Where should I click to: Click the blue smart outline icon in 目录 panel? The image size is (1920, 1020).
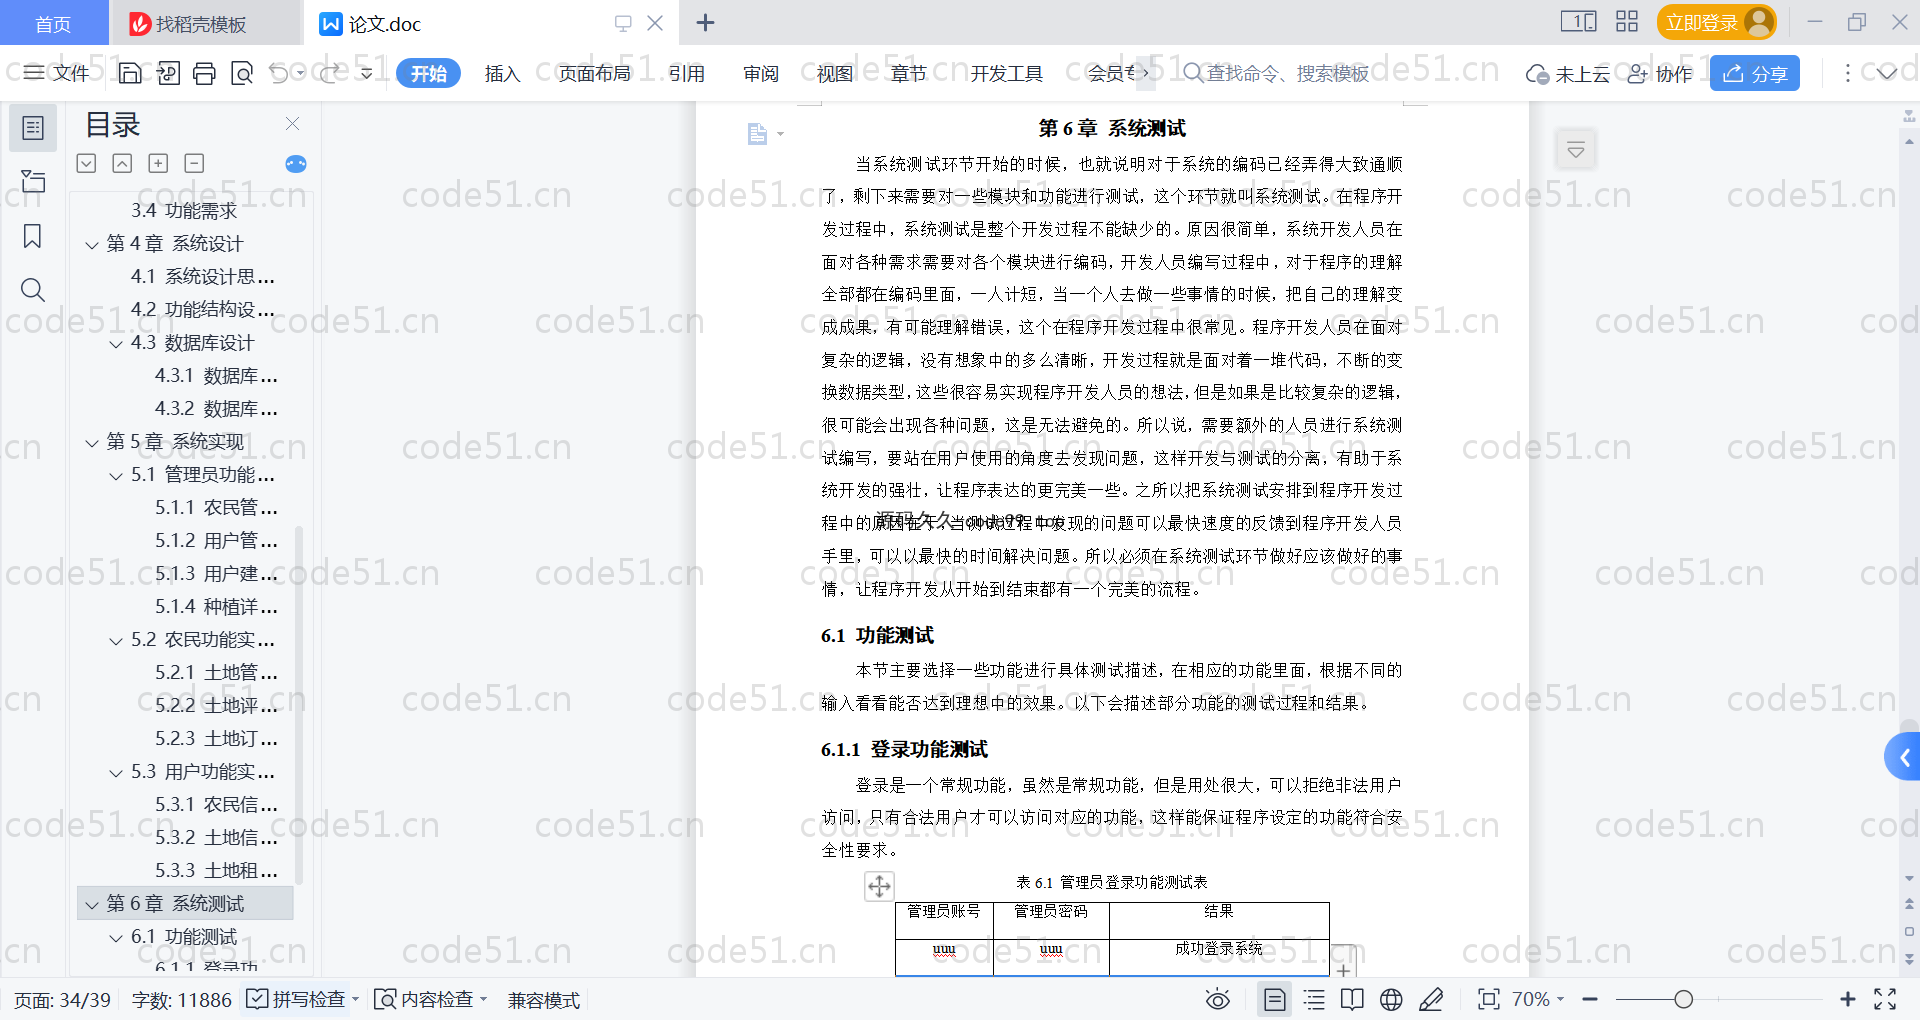pyautogui.click(x=296, y=164)
